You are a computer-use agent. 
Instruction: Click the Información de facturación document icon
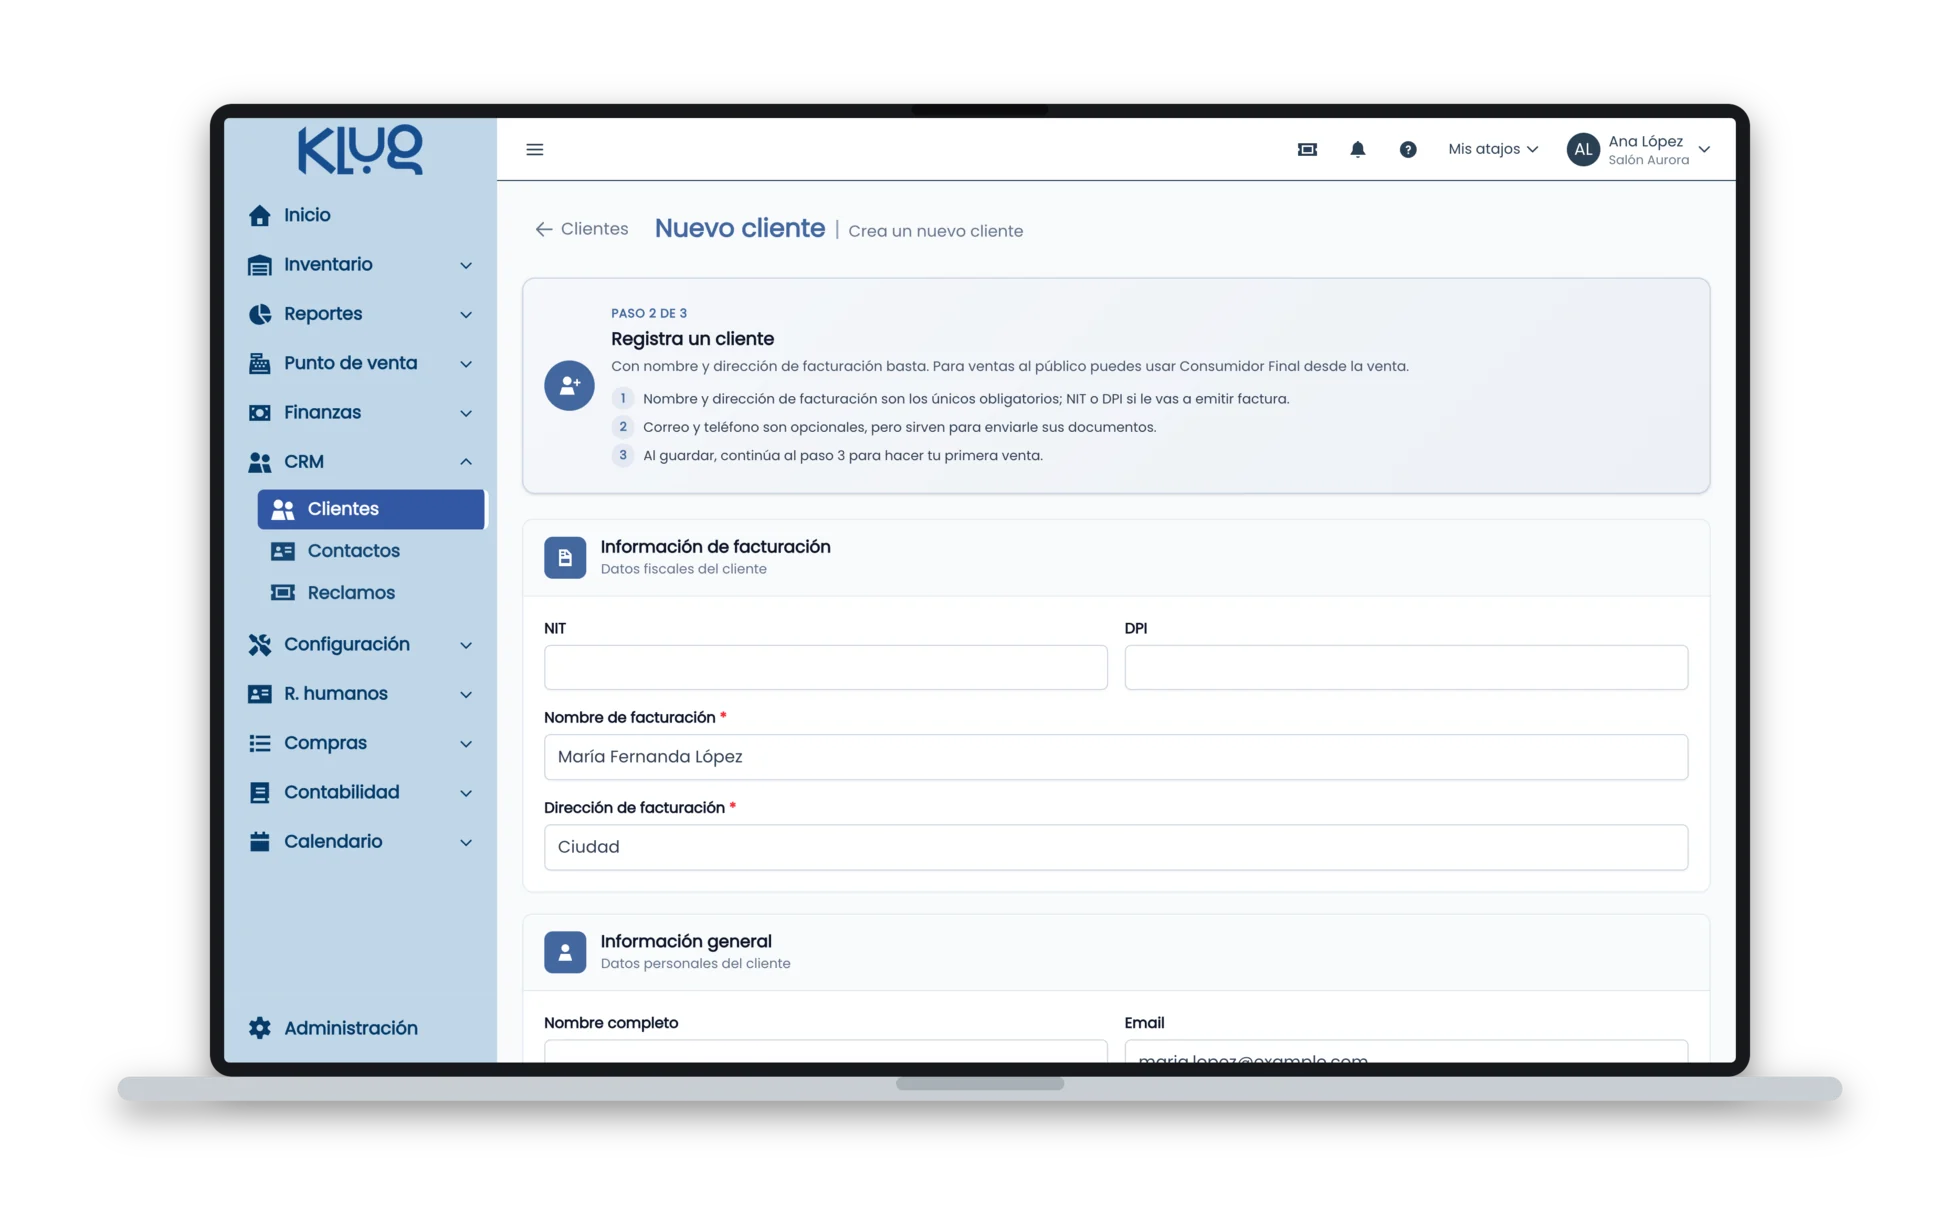(565, 557)
